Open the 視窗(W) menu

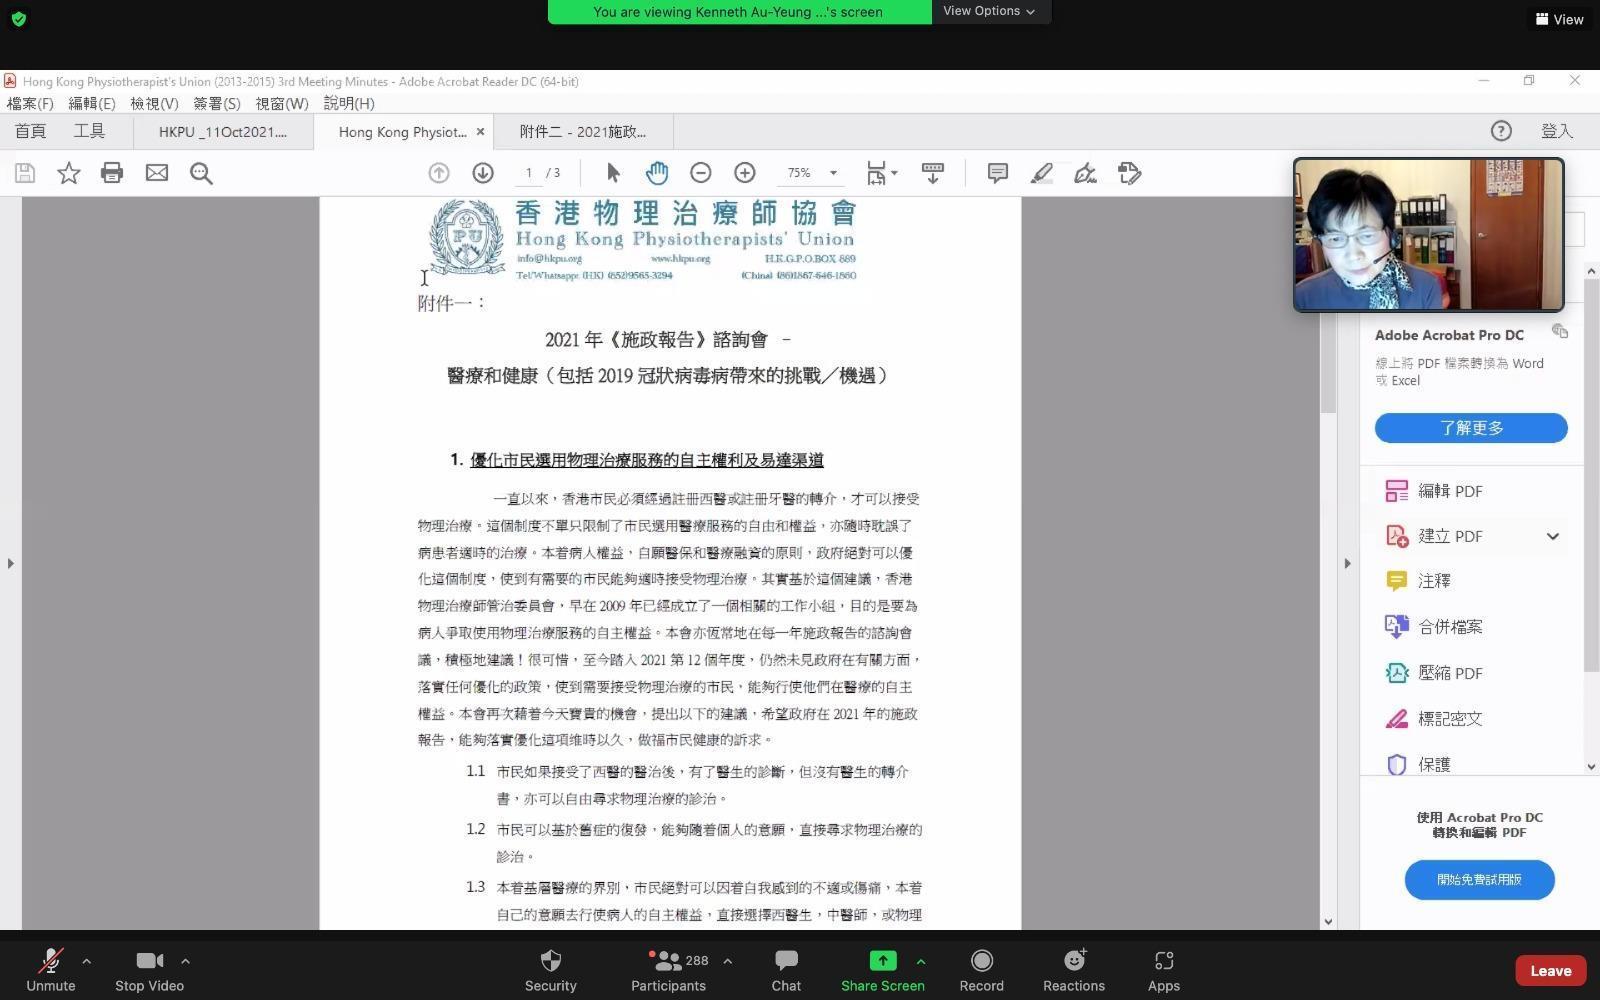tap(281, 103)
